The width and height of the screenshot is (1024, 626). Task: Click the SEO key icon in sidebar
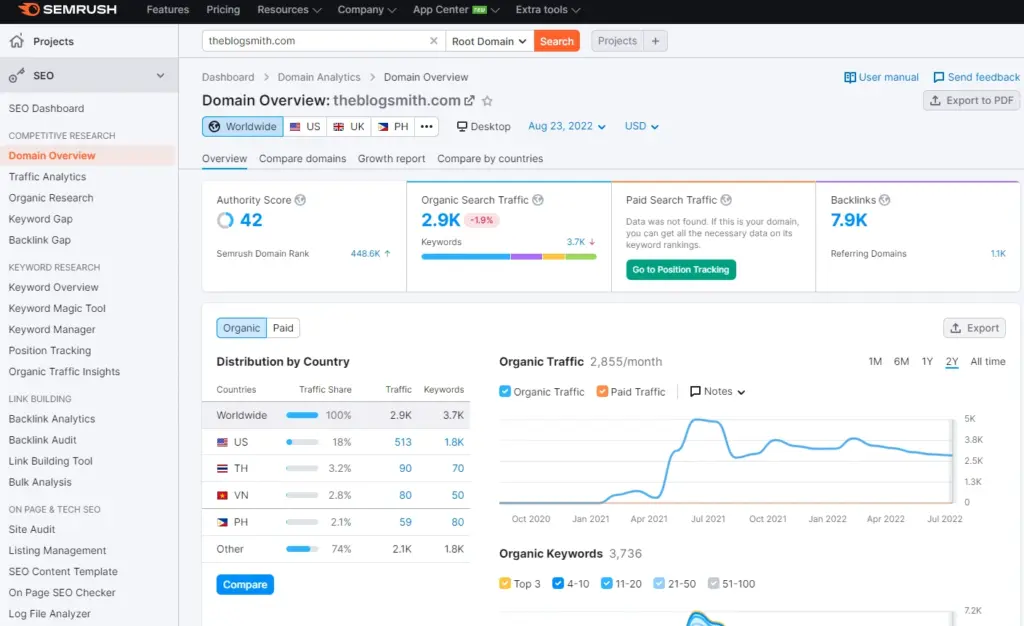[17, 75]
